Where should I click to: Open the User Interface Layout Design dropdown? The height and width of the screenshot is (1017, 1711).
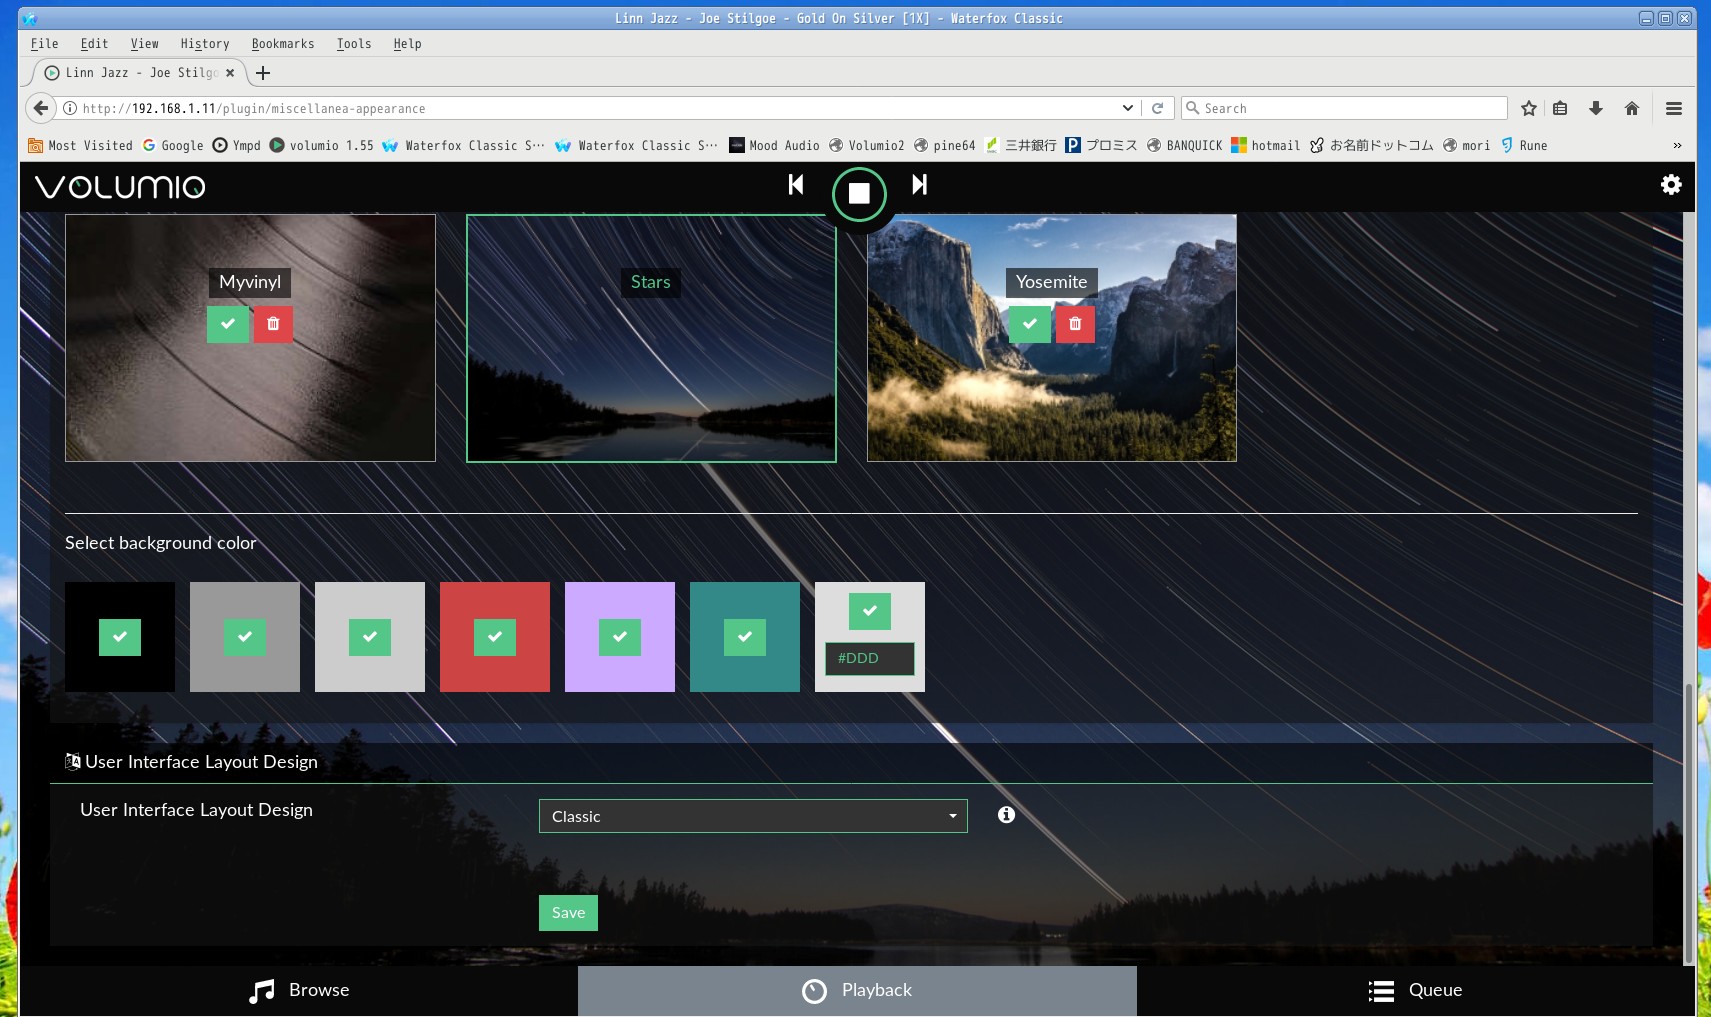click(752, 816)
